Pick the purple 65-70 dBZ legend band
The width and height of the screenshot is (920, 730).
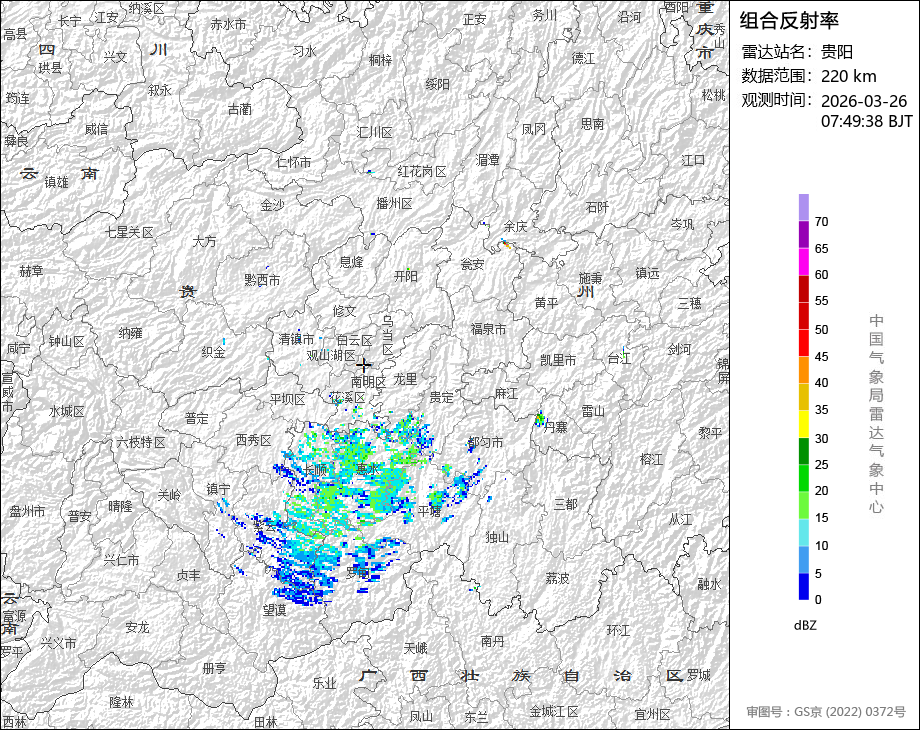coord(803,234)
